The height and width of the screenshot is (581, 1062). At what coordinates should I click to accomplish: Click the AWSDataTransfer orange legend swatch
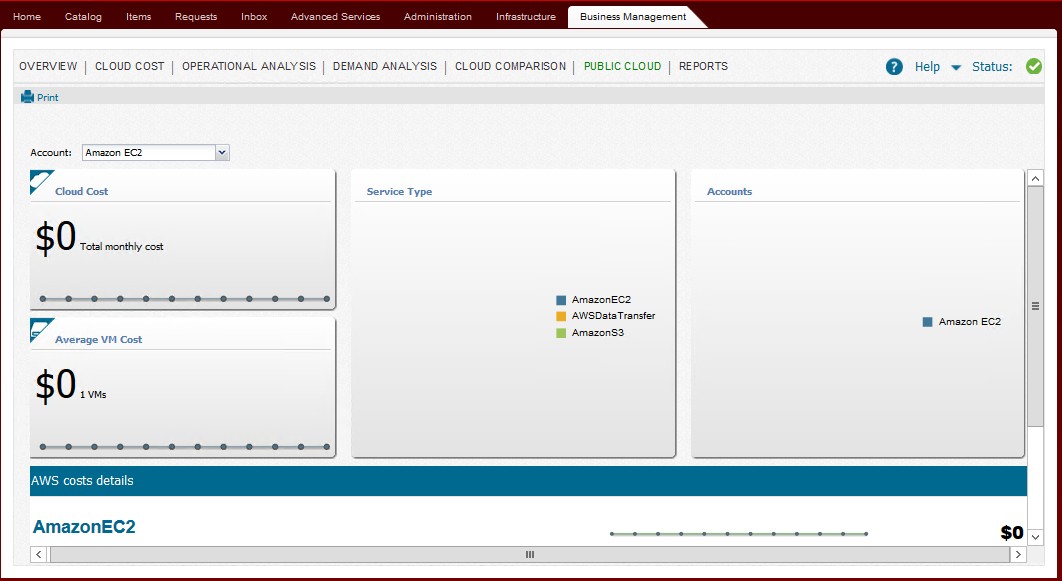tap(561, 316)
